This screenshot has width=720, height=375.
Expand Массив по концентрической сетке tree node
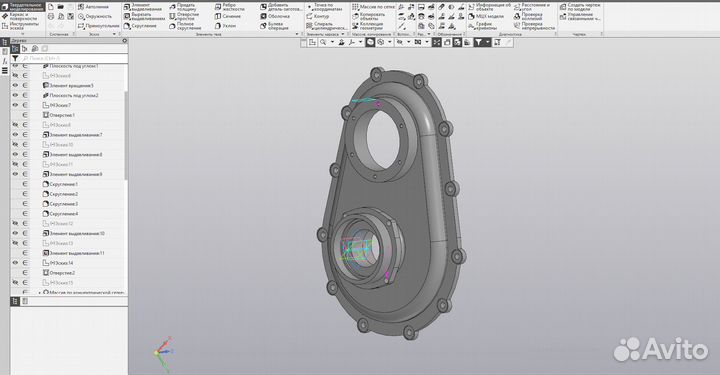39,292
